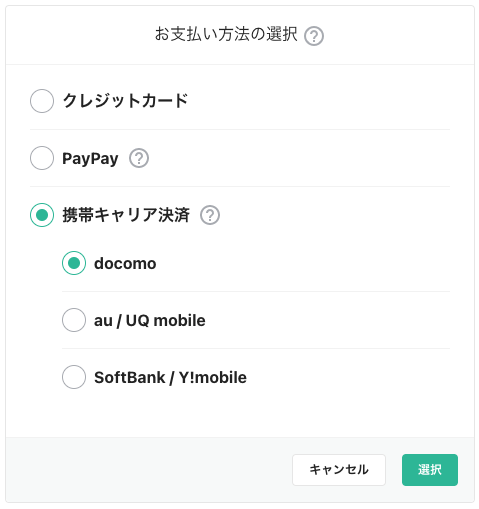Click the 携帯キャリア決済 label text
The height and width of the screenshot is (509, 479).
pyautogui.click(x=126, y=215)
